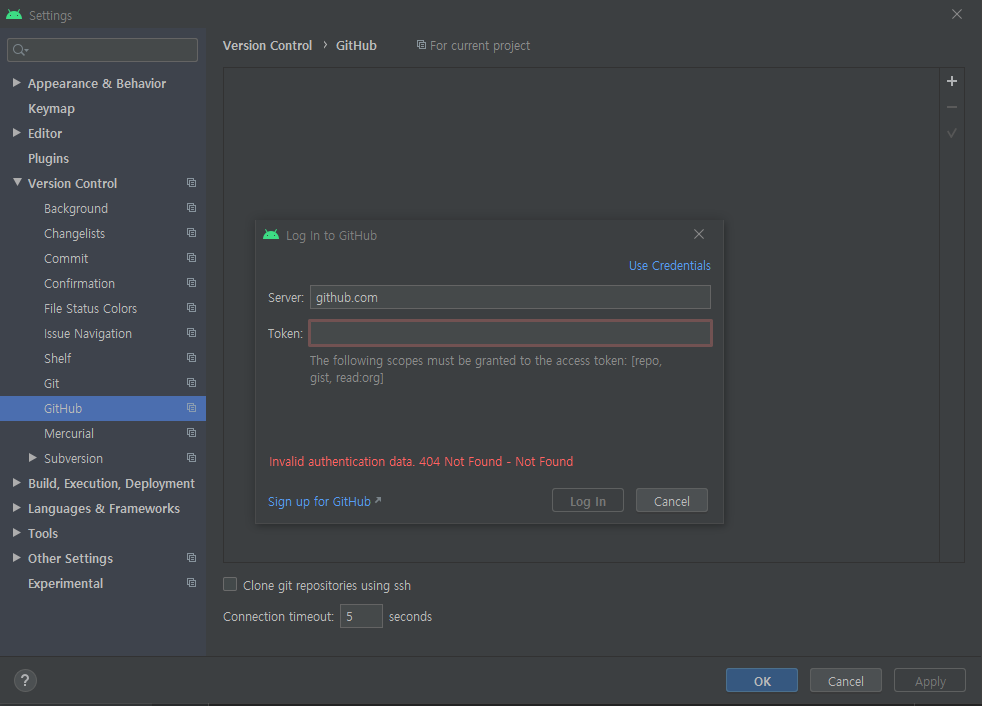Click the Android icon in Settings title bar
The width and height of the screenshot is (998, 706).
coord(14,14)
